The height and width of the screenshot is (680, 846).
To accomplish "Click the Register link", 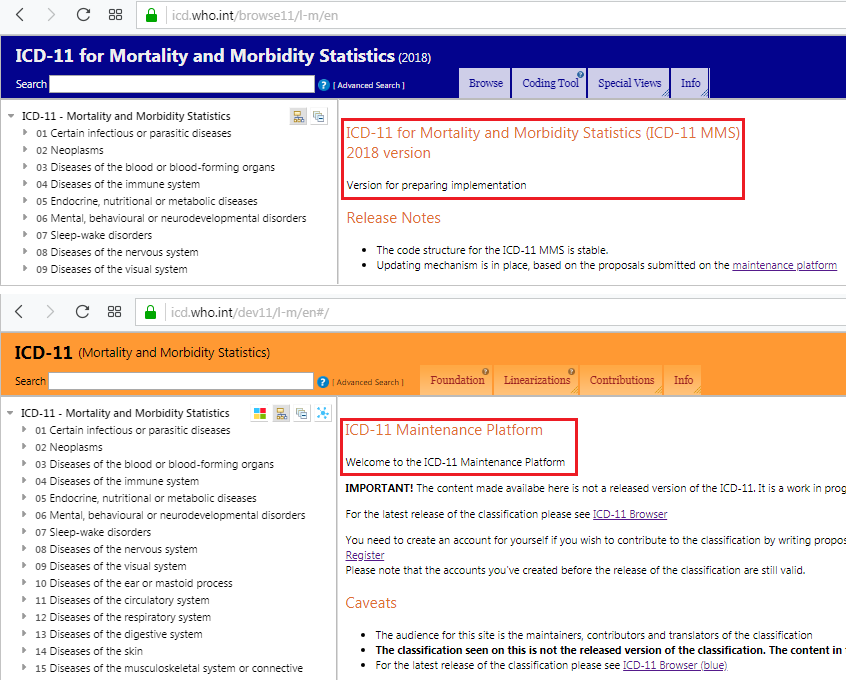I will [365, 555].
